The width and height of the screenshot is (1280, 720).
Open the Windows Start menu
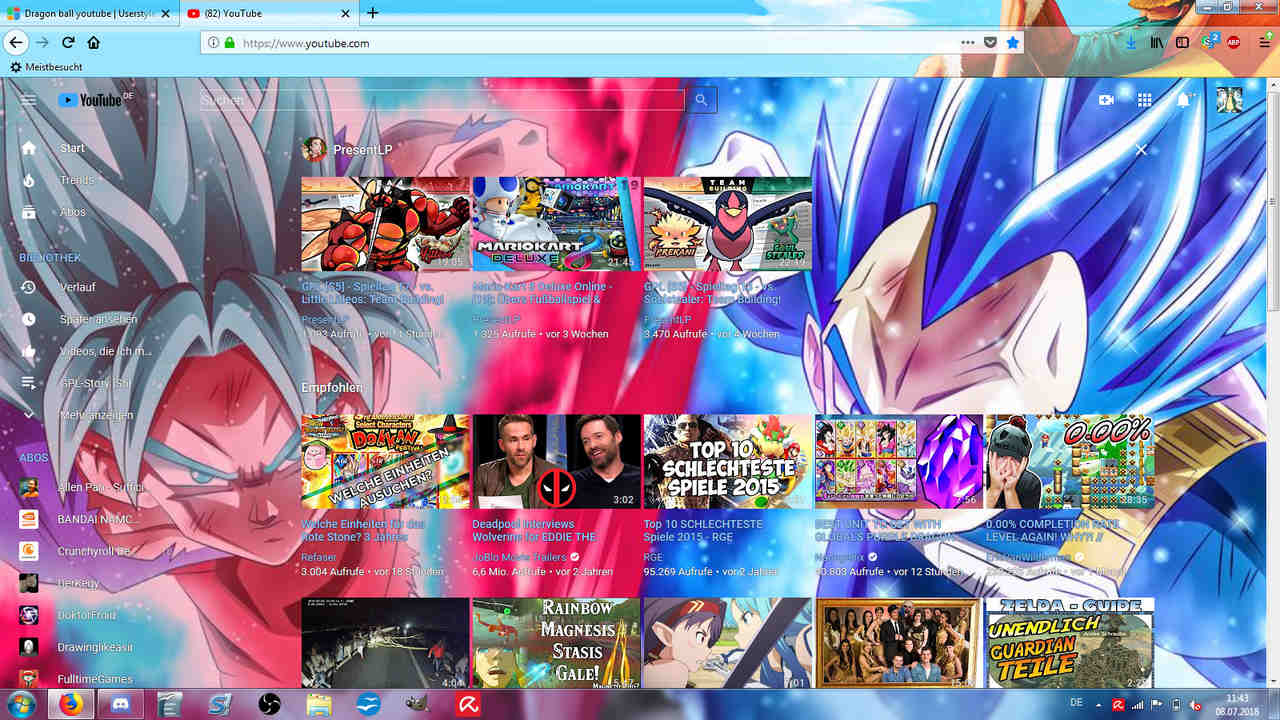[x=19, y=705]
